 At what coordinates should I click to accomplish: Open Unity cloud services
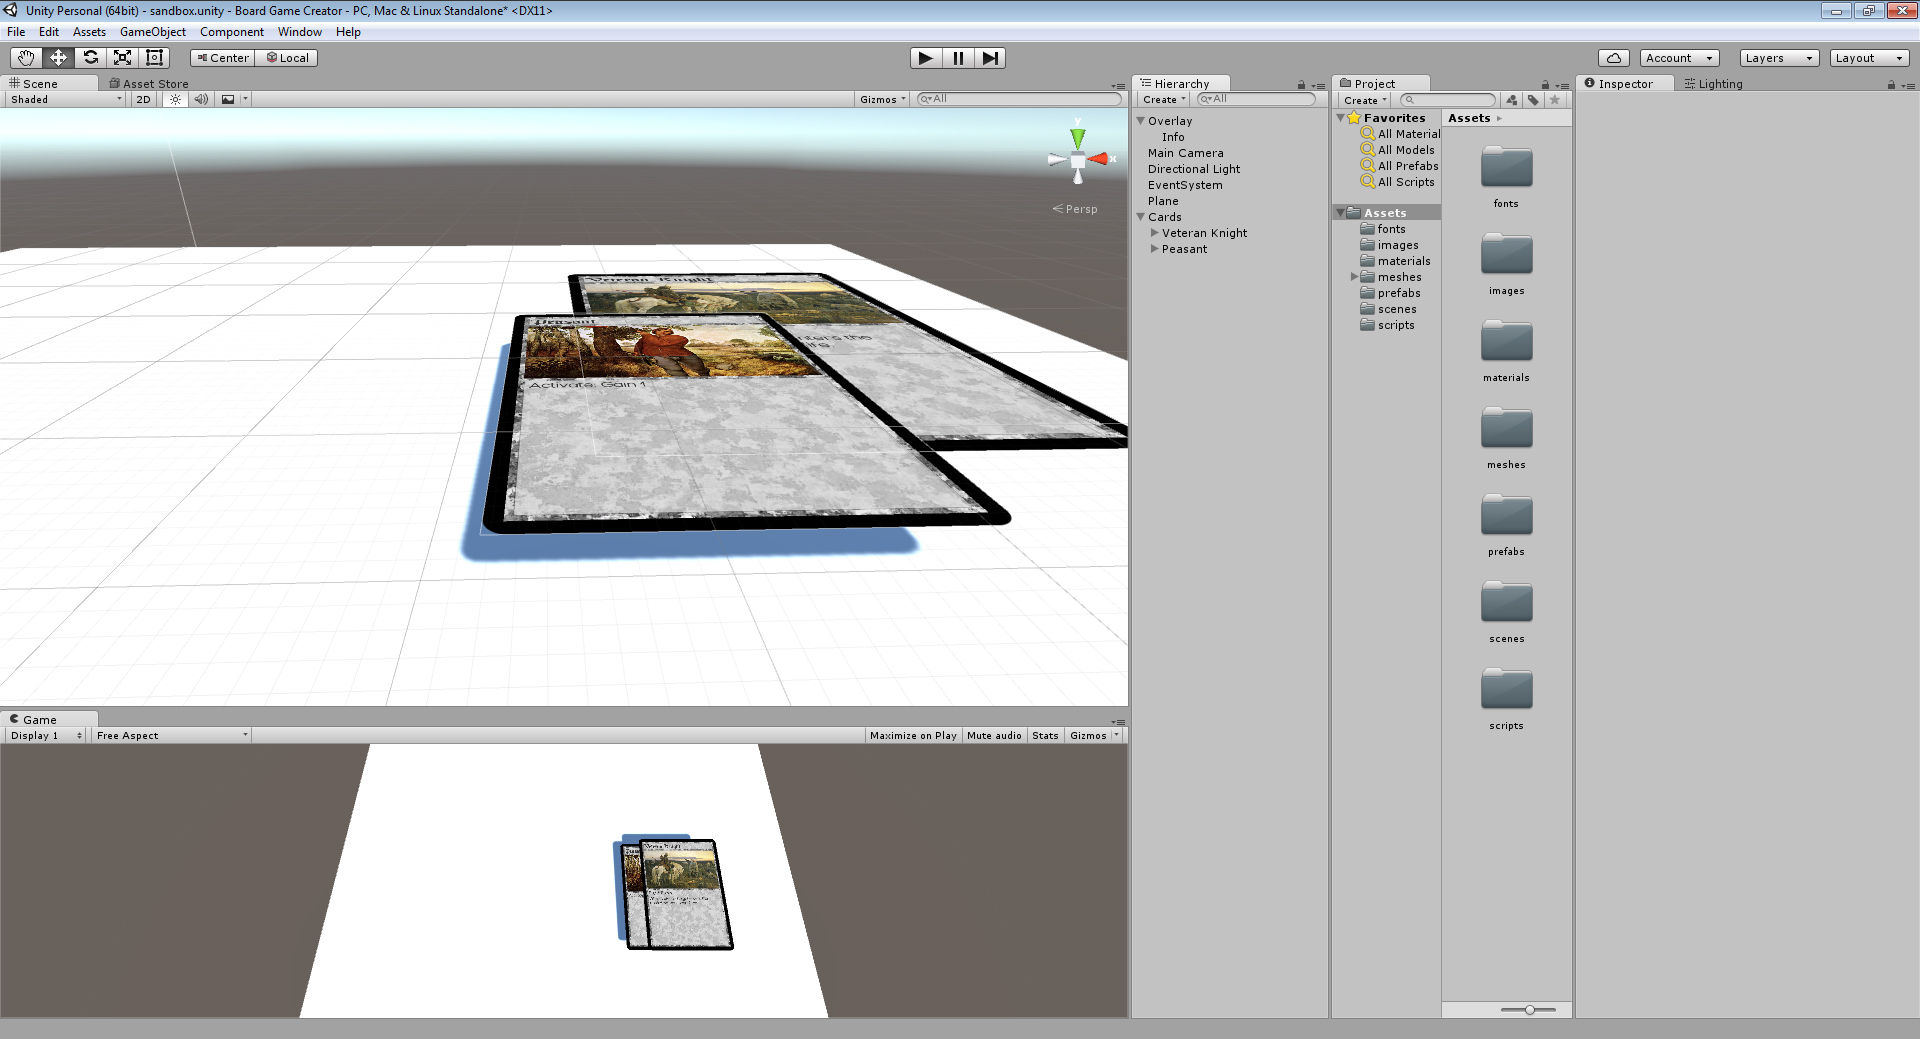point(1614,58)
